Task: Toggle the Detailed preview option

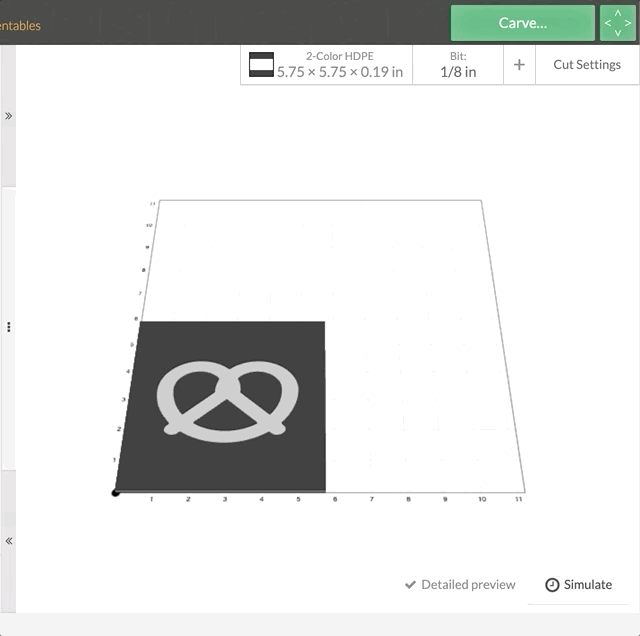Action: click(x=468, y=585)
